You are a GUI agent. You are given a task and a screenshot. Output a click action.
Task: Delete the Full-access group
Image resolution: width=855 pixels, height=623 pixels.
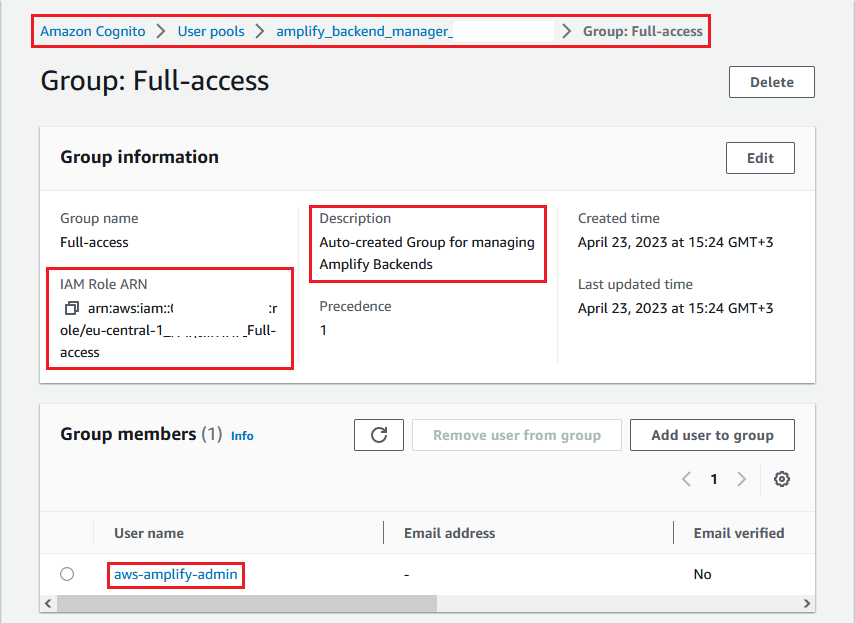(x=772, y=82)
